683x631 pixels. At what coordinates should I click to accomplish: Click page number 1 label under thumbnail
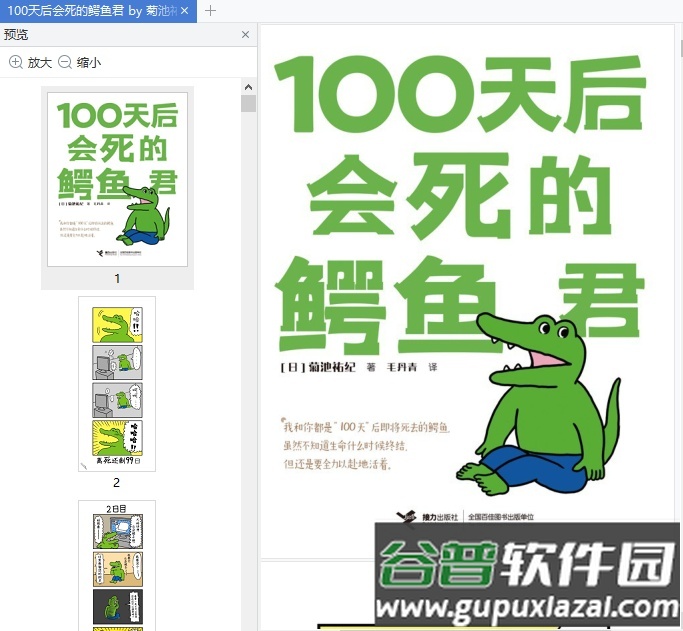click(117, 278)
